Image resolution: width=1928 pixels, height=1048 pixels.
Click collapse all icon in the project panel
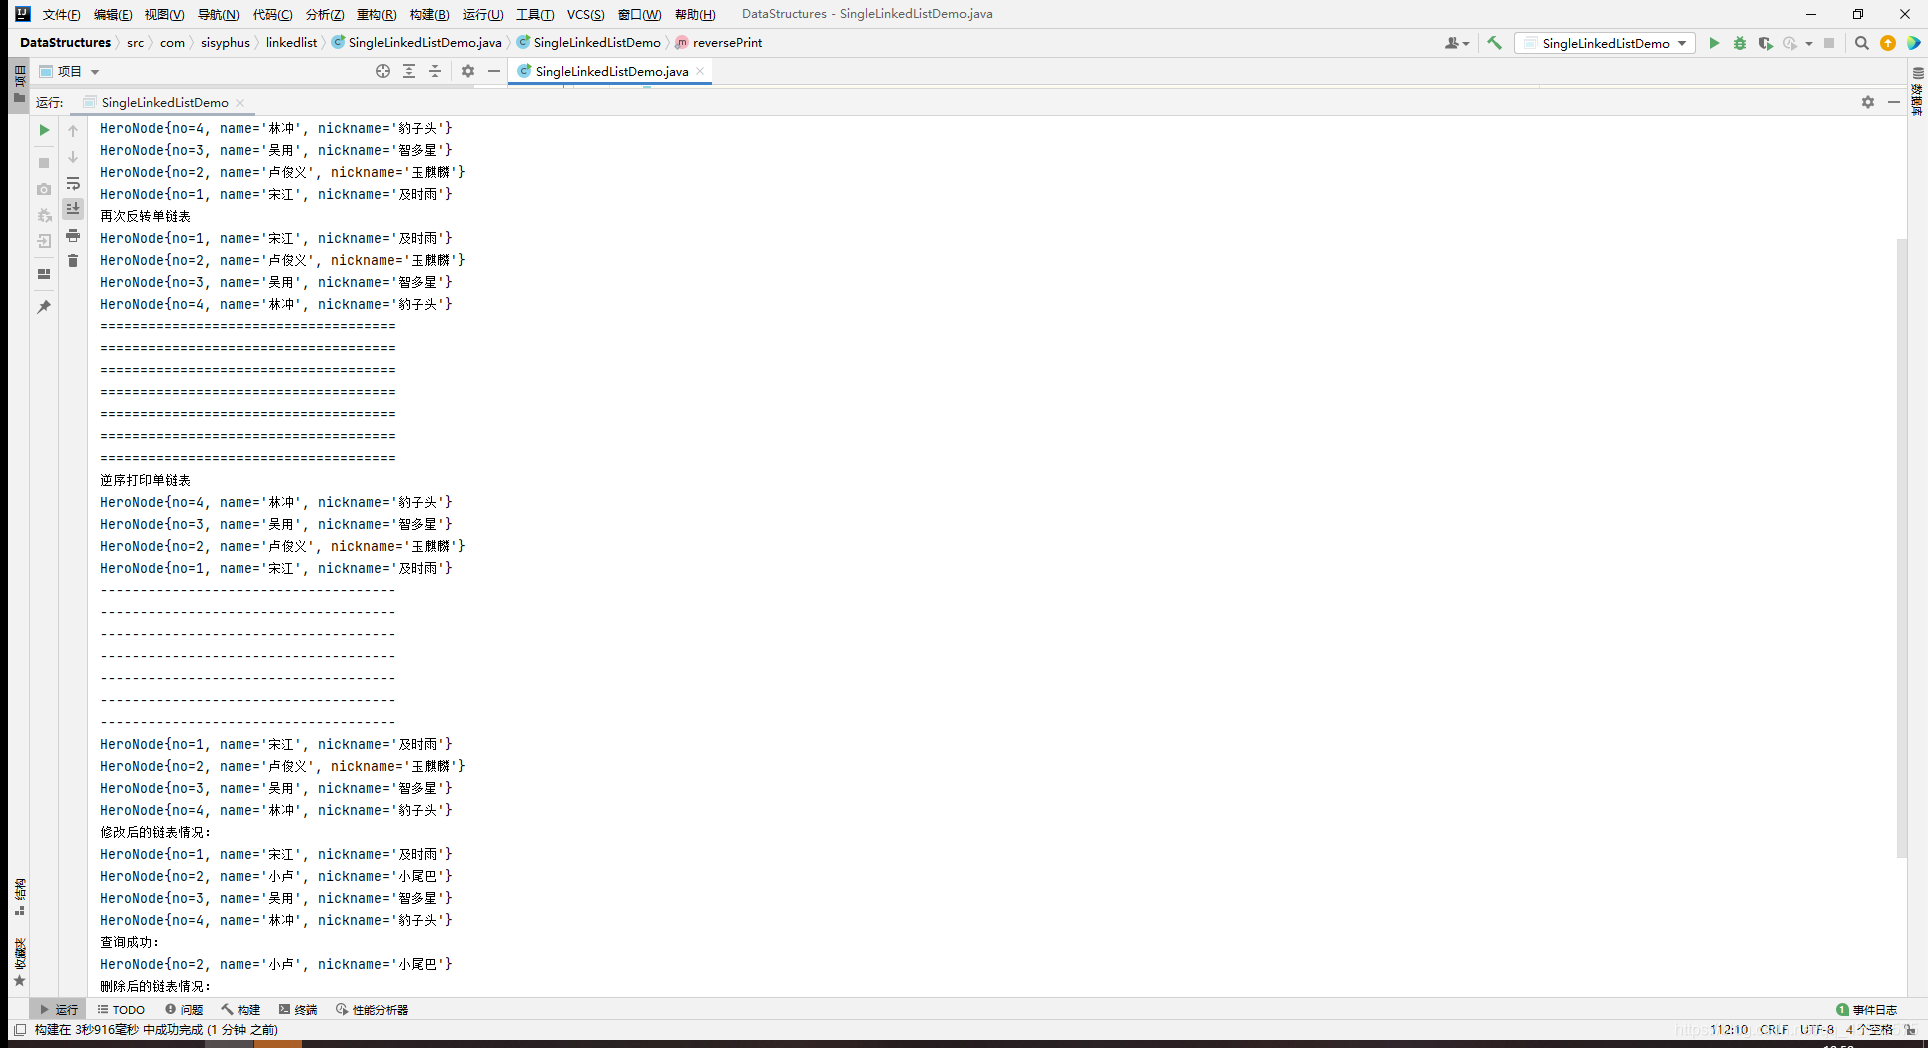point(435,71)
